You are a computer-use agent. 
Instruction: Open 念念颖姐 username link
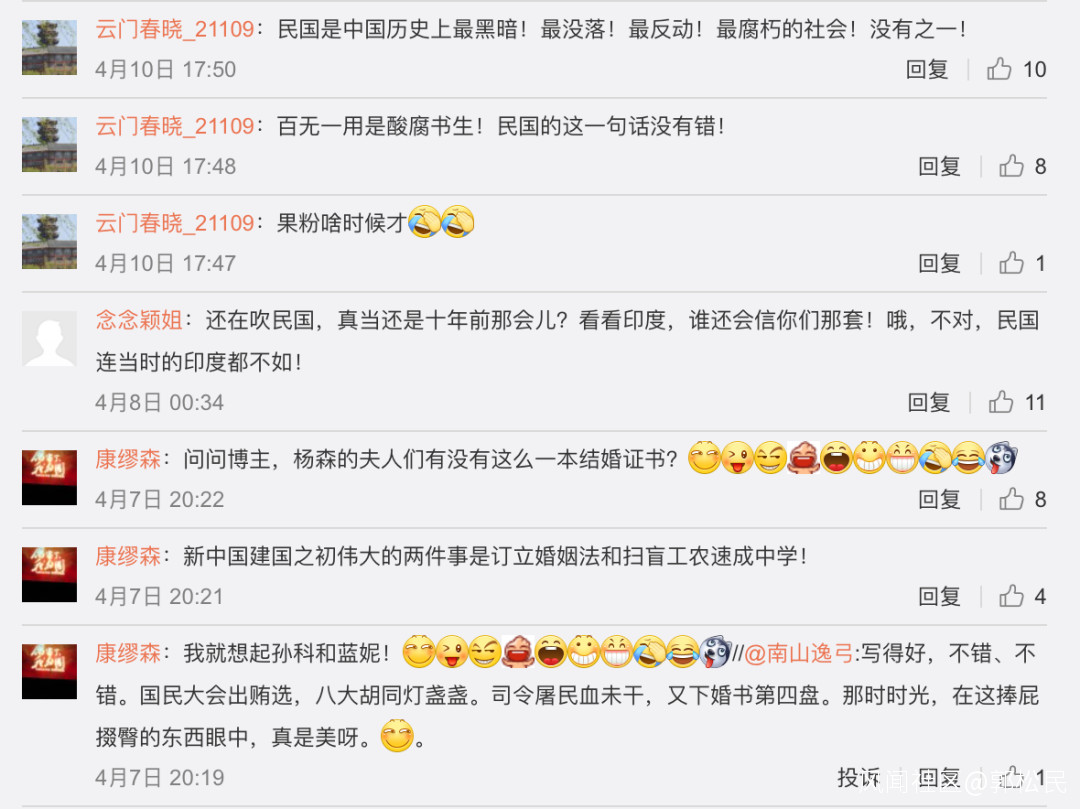[x=139, y=320]
